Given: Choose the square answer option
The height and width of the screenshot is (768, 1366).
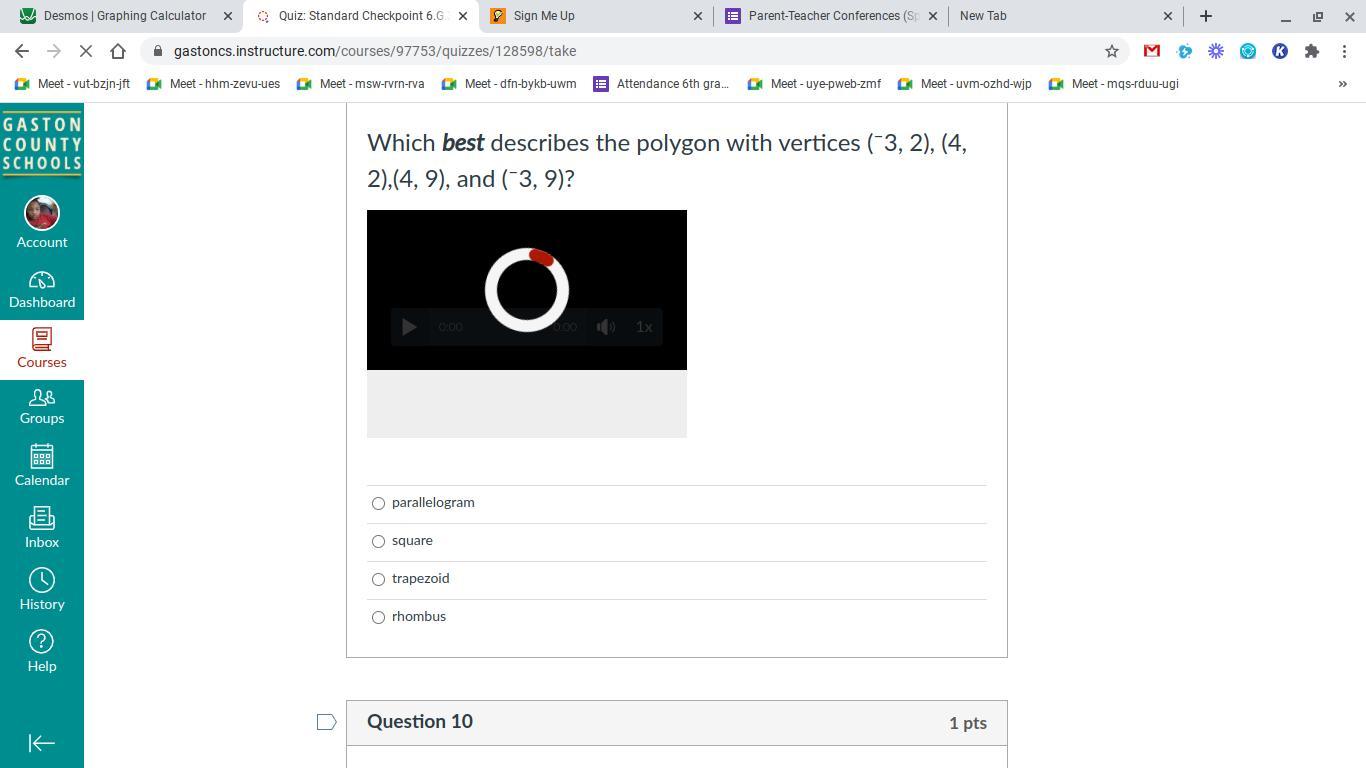Looking at the screenshot, I should click(x=378, y=541).
